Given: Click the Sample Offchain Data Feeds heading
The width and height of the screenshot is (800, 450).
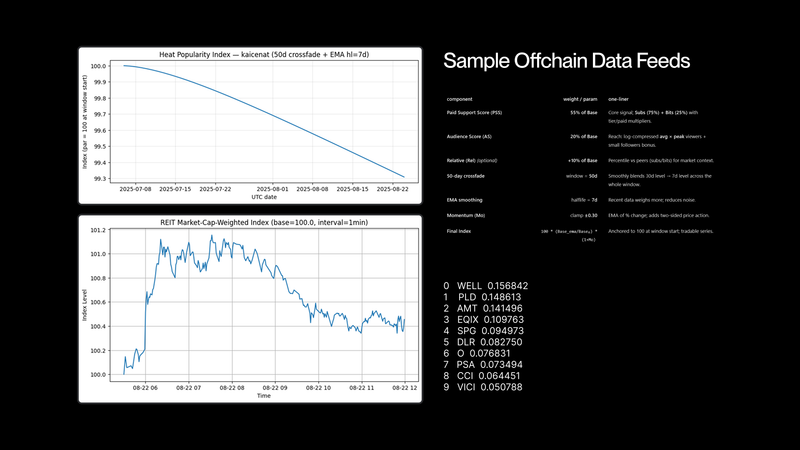Looking at the screenshot, I should (x=566, y=61).
